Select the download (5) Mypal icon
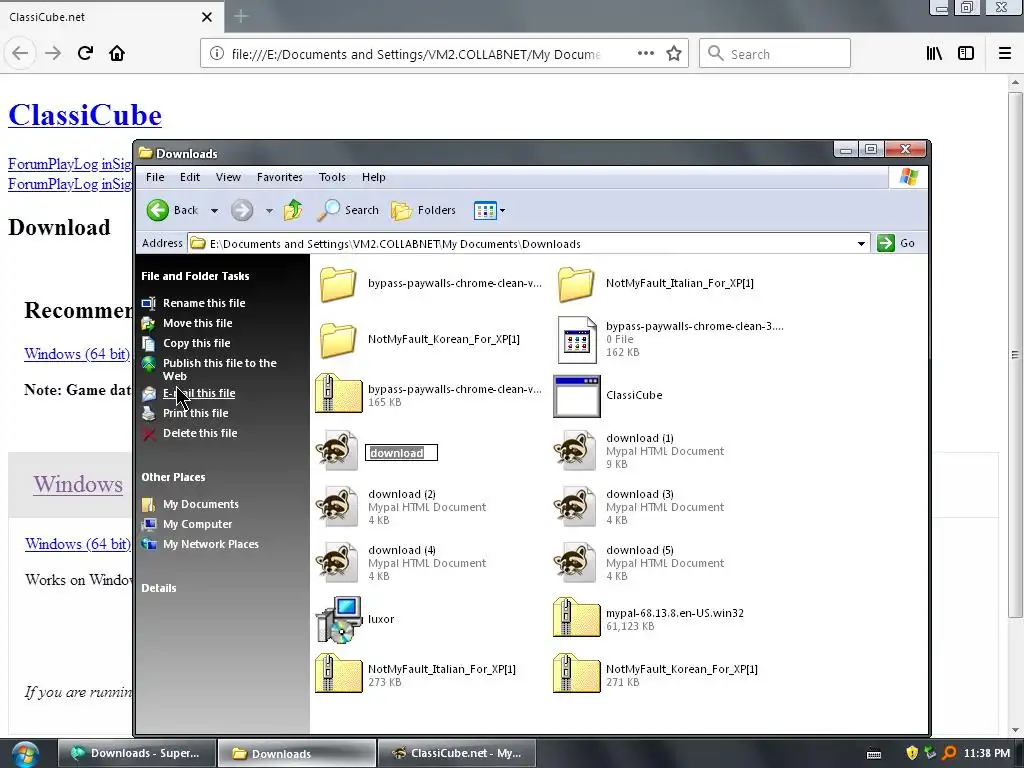The height and width of the screenshot is (768, 1024). click(575, 562)
